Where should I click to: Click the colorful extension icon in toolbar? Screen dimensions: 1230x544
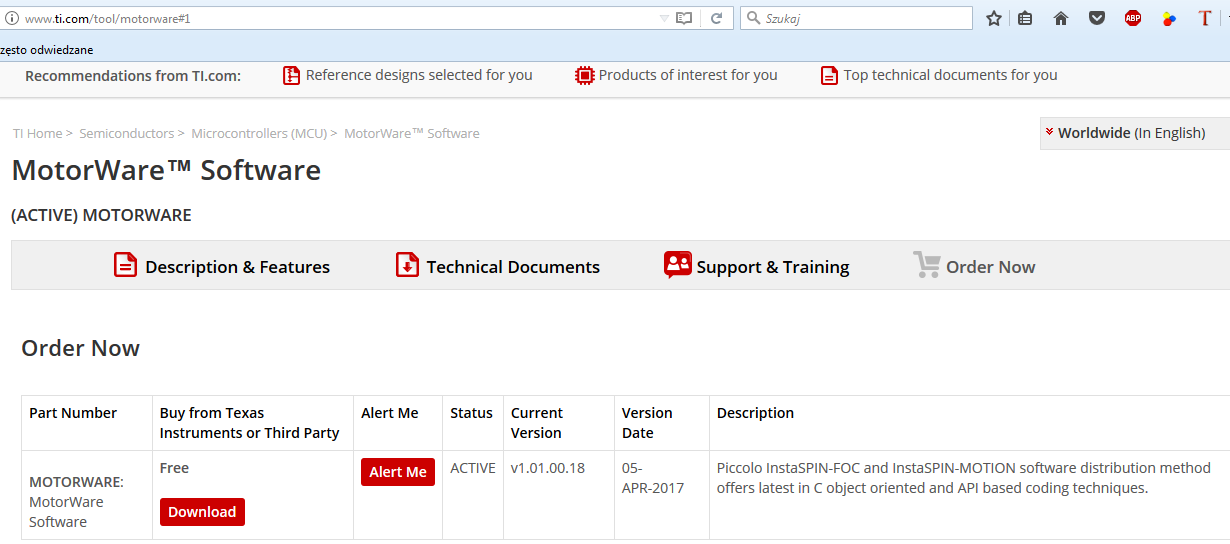pyautogui.click(x=1169, y=18)
